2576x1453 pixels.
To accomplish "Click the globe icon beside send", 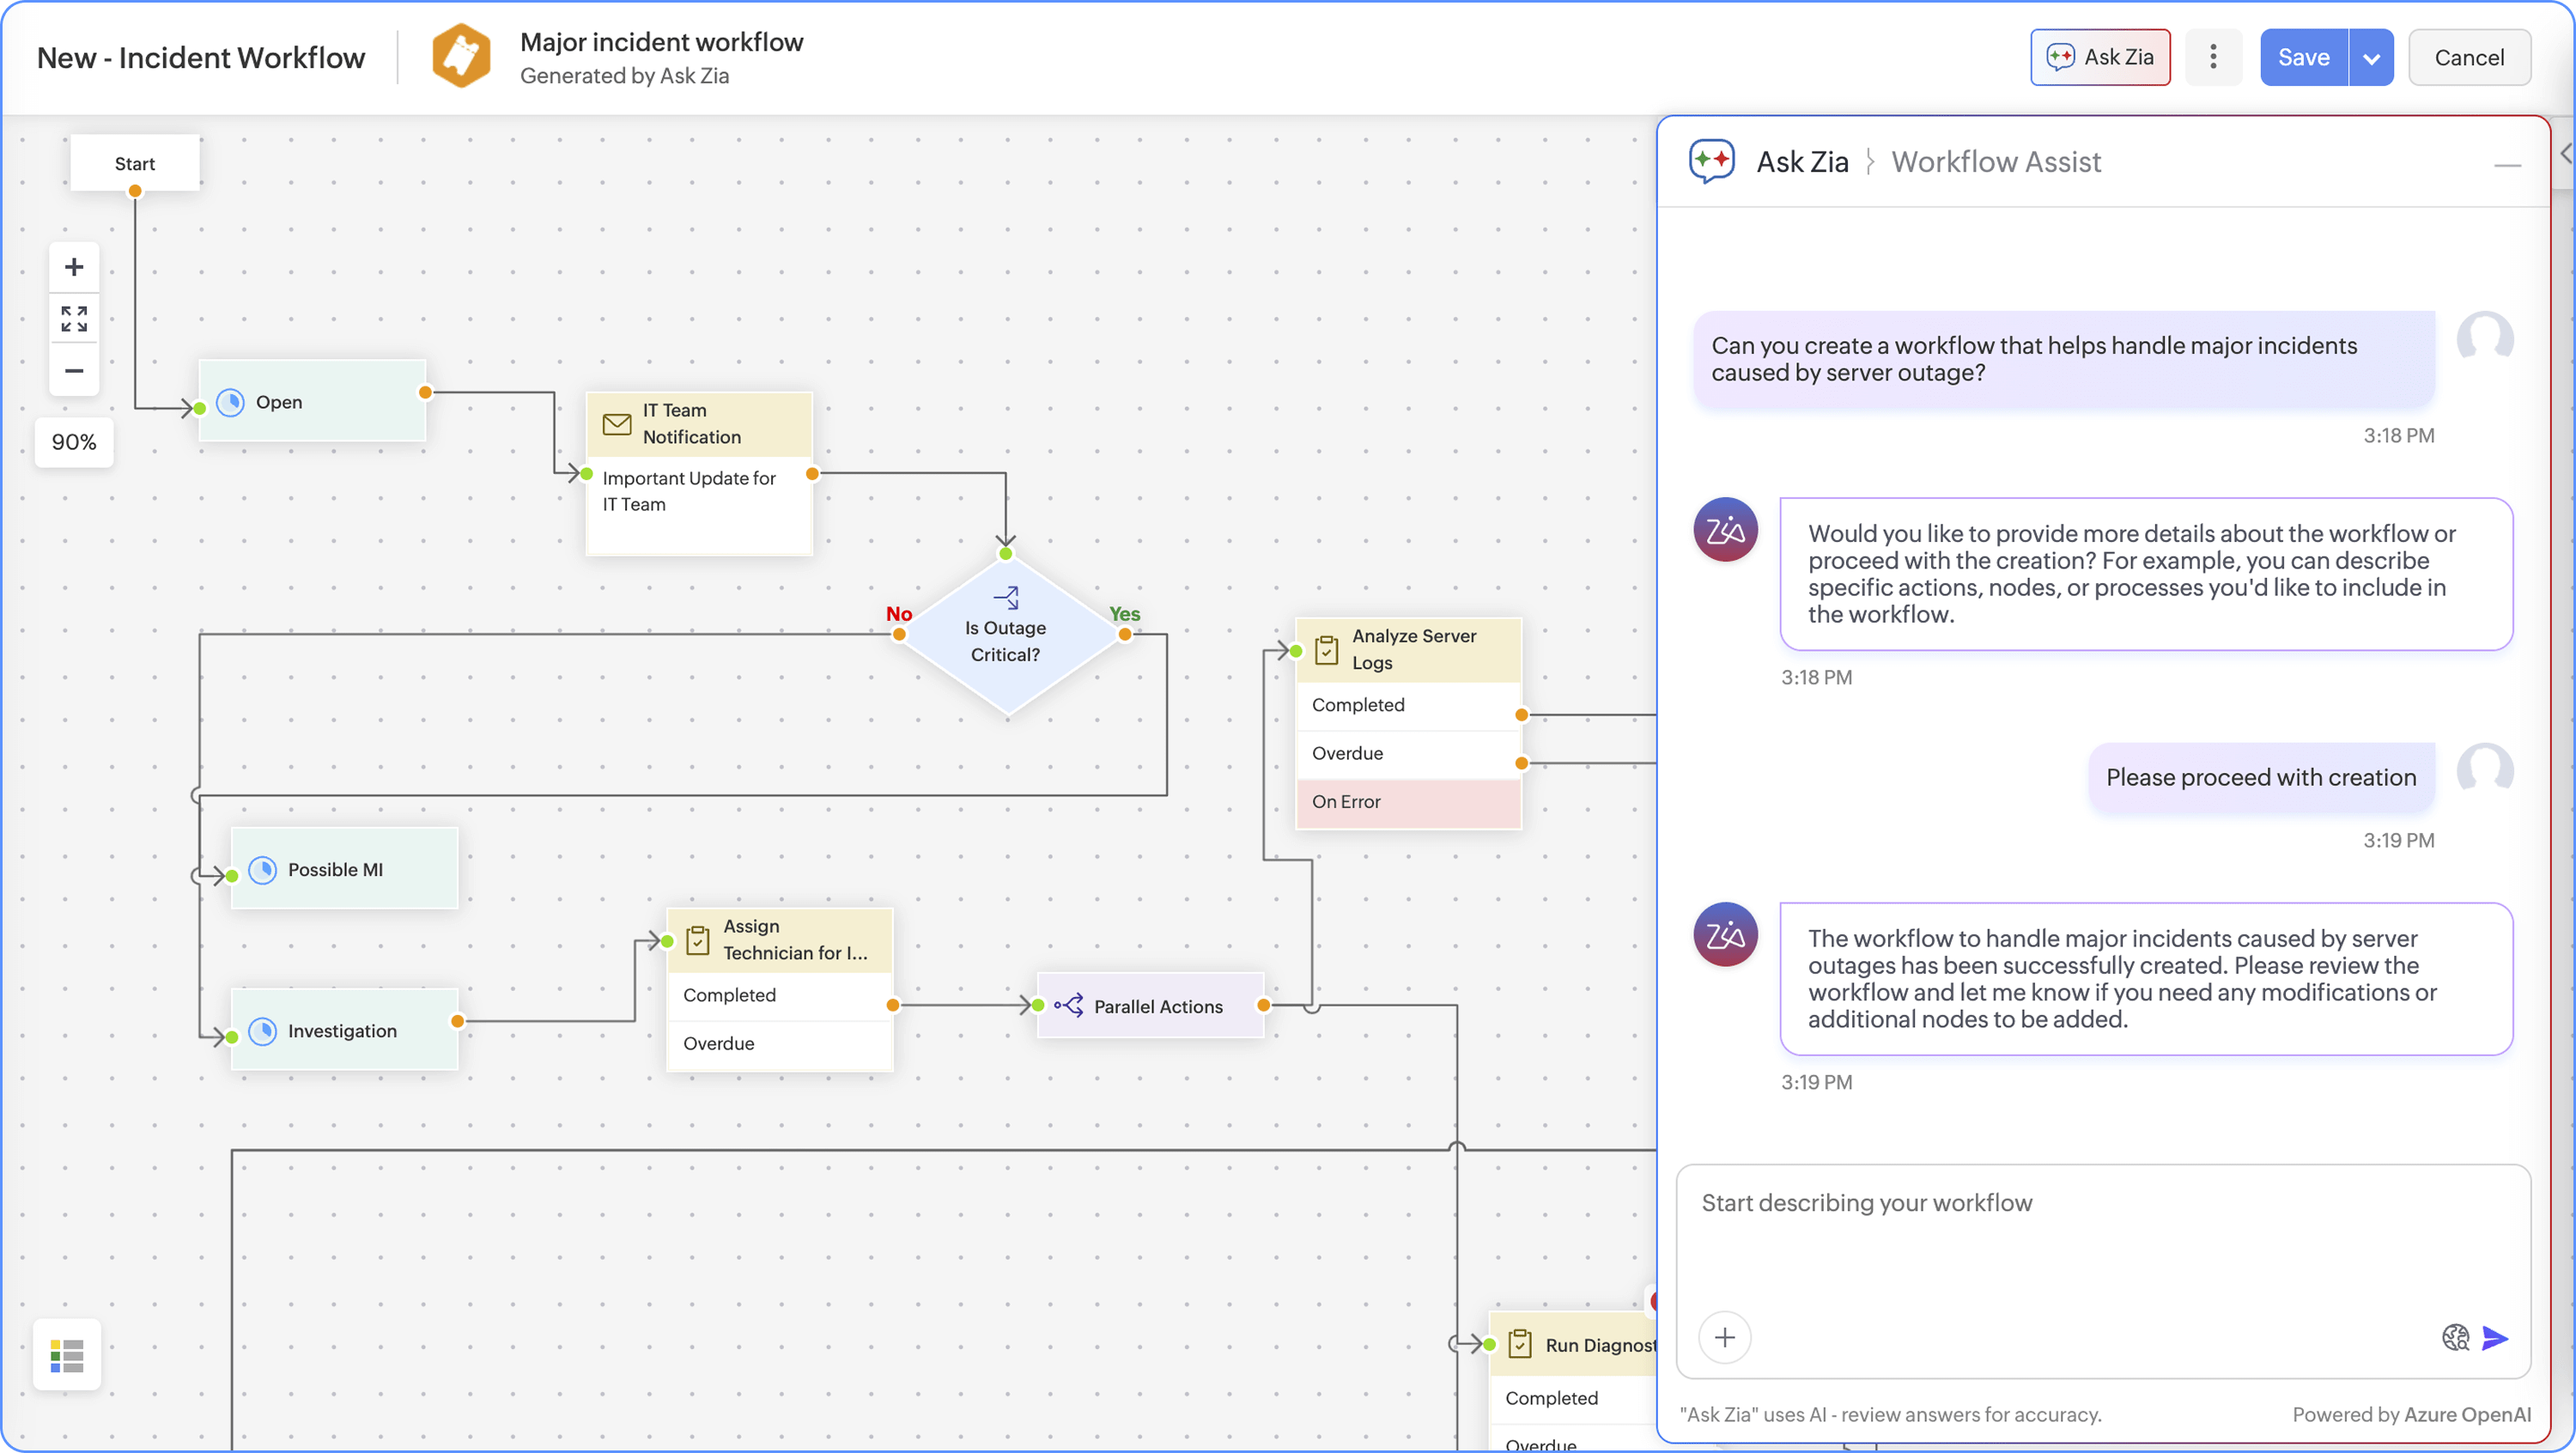I will (x=2455, y=1338).
